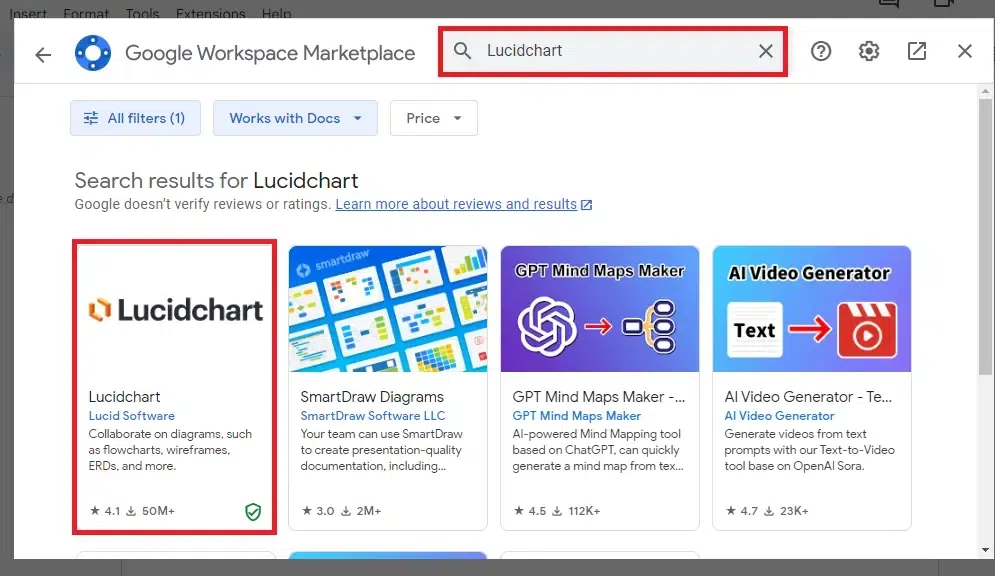Expand the Price dropdown
The width and height of the screenshot is (995, 576).
(x=433, y=118)
